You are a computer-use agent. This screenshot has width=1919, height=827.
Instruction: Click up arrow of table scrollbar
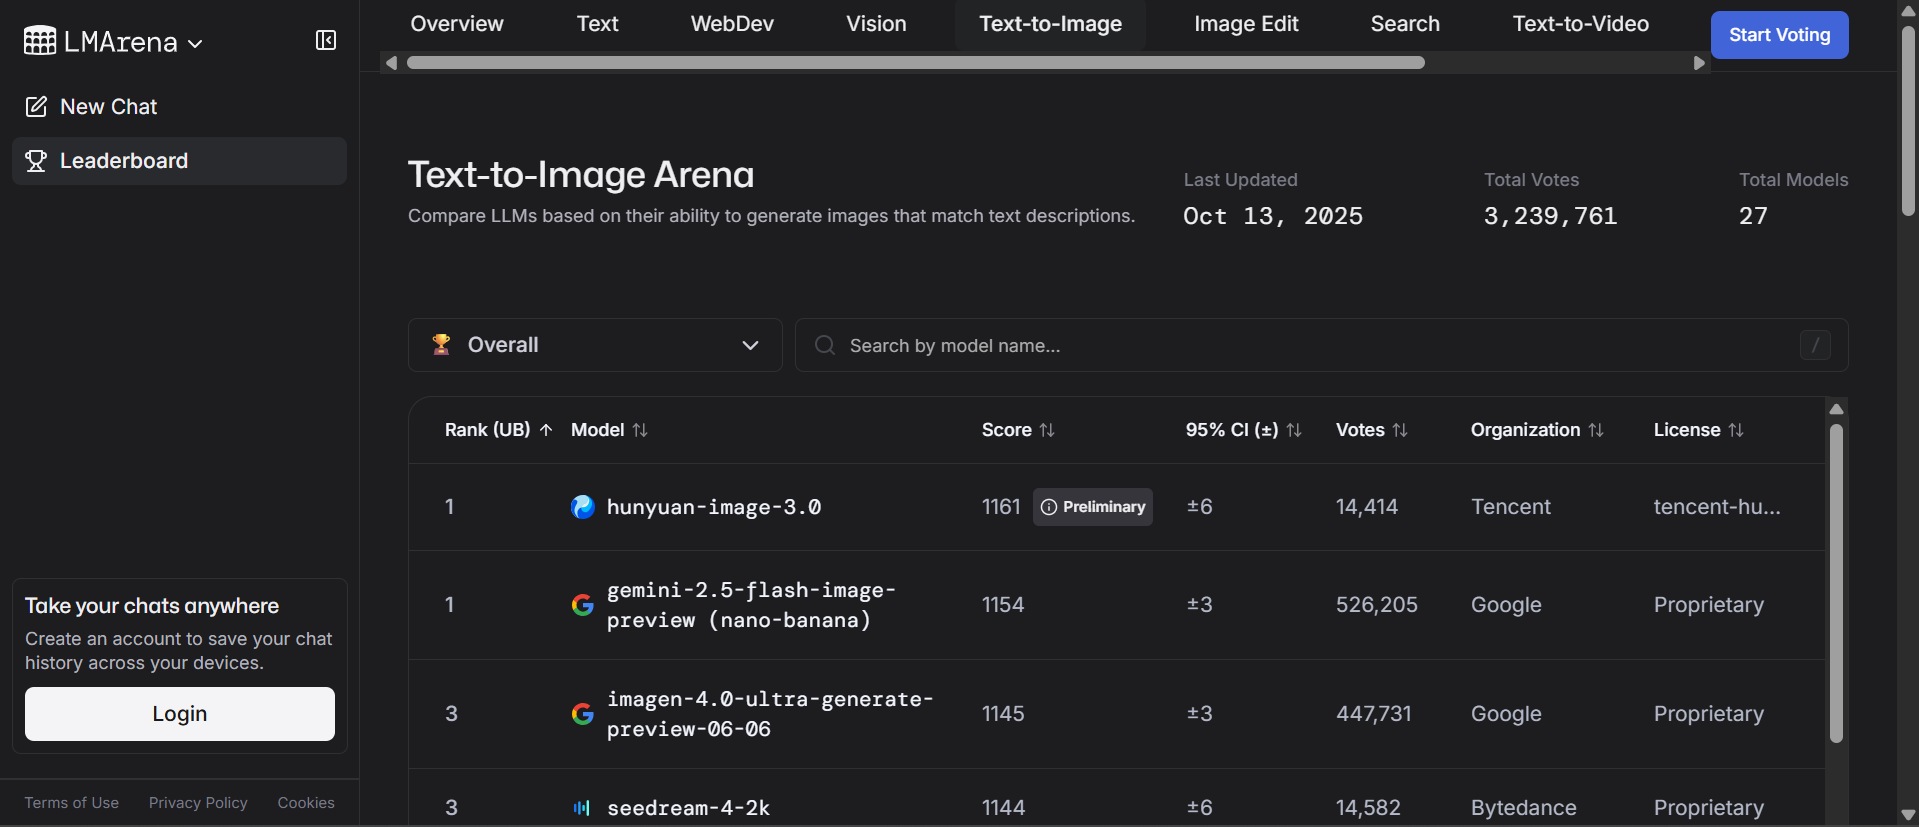pyautogui.click(x=1836, y=409)
